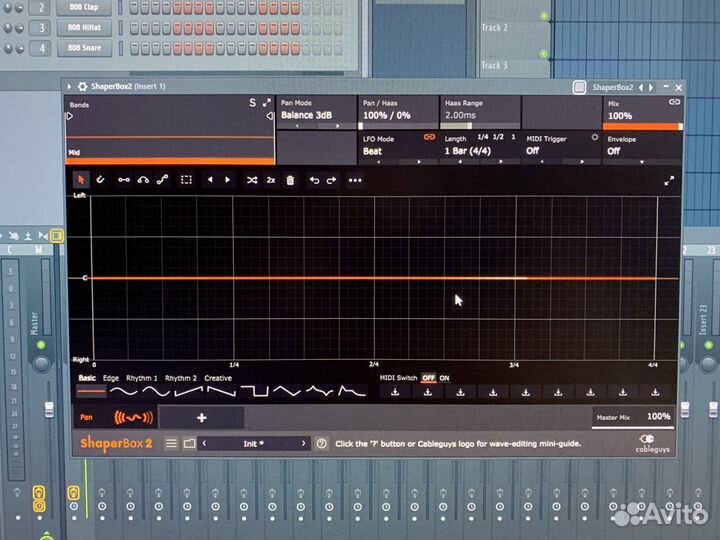Load the triangle dip wave preset
The width and height of the screenshot is (720, 540).
(x=287, y=392)
